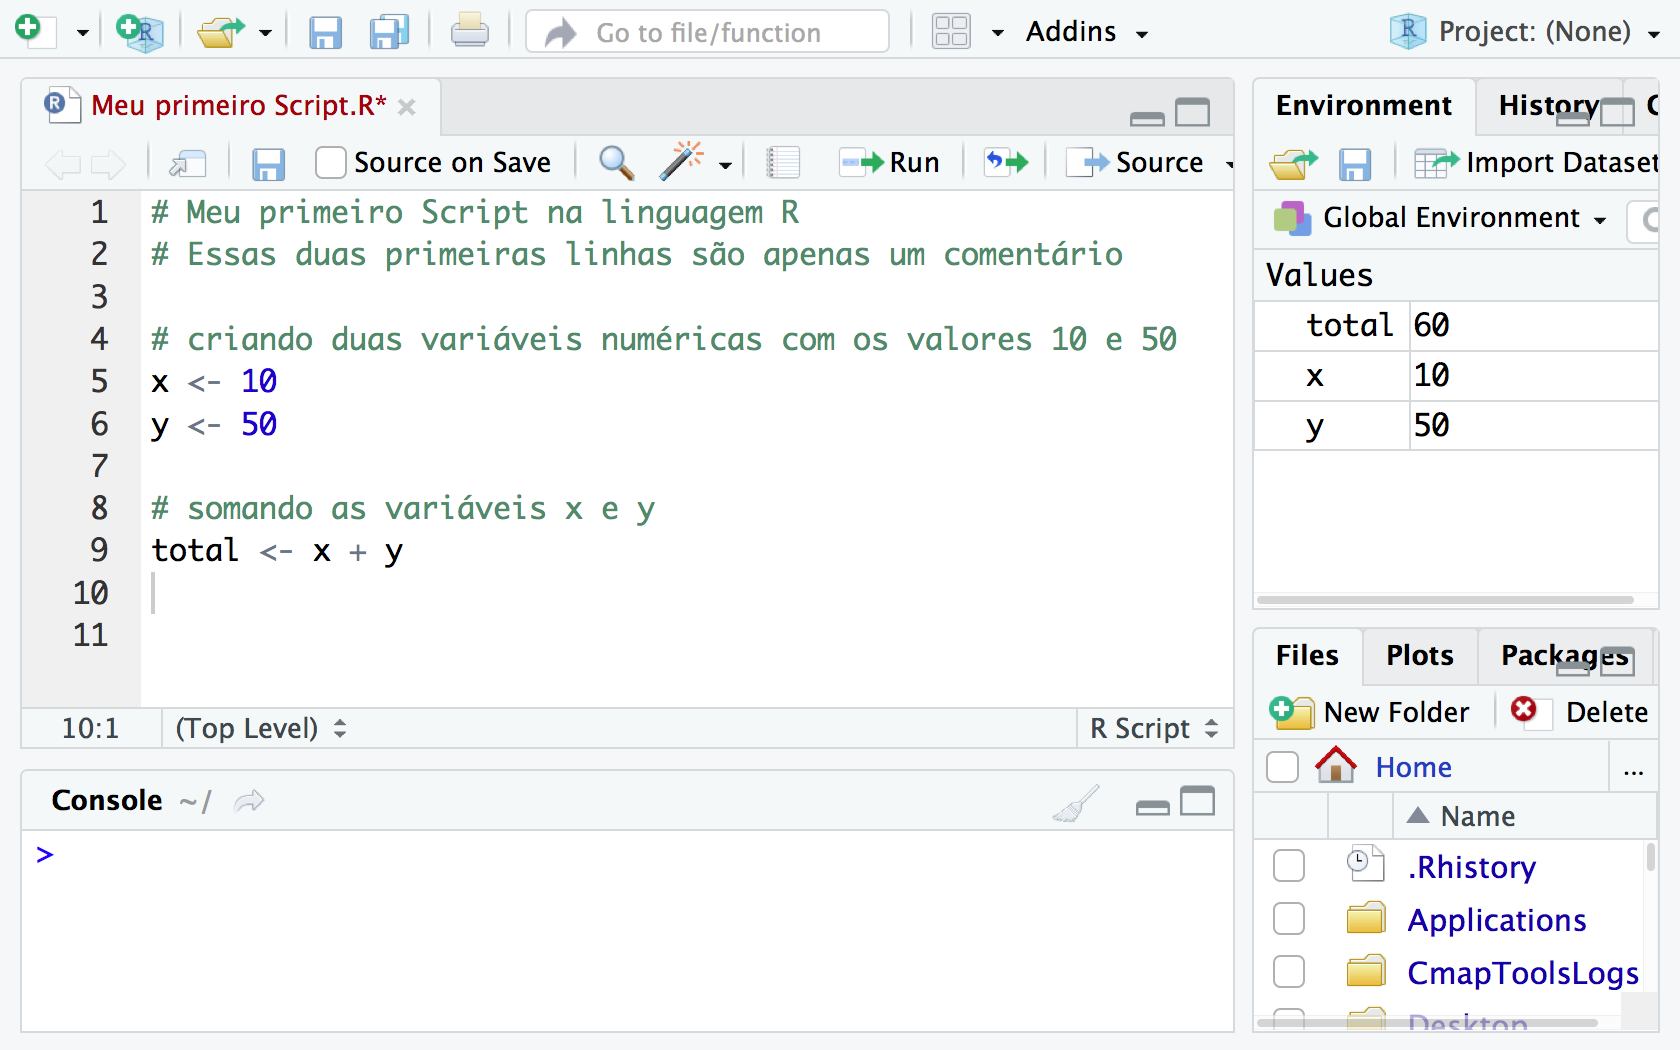The image size is (1680, 1050).
Task: Switch to the Packages tab
Action: (x=1564, y=656)
